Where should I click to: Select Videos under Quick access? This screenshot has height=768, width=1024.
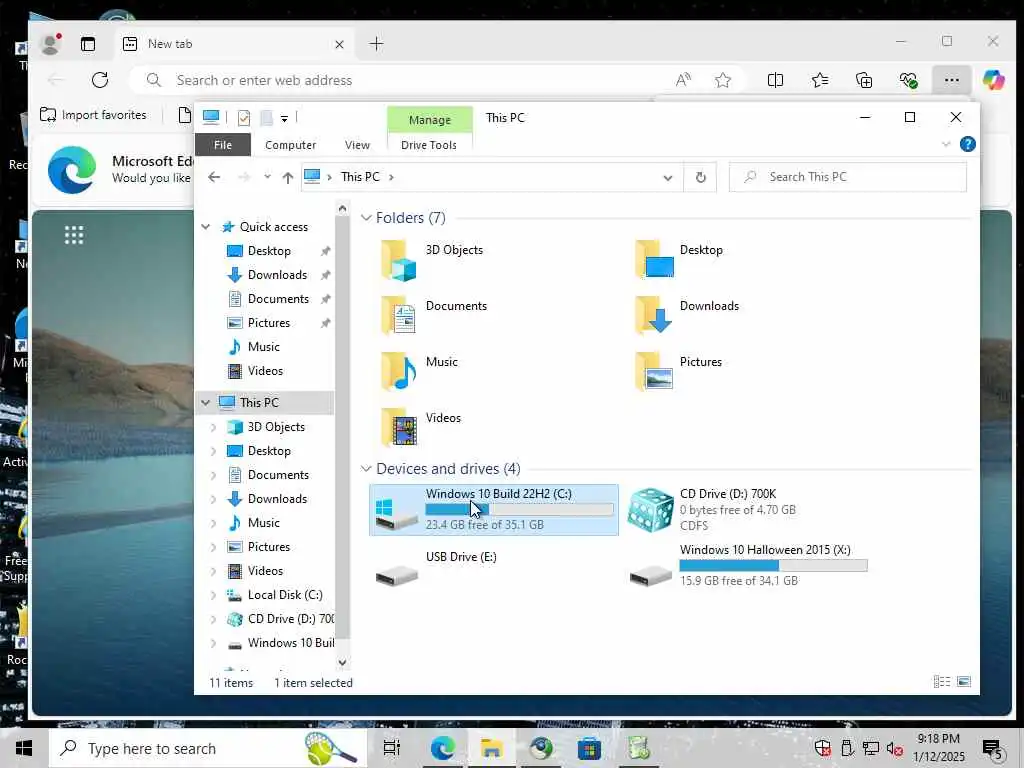264,371
